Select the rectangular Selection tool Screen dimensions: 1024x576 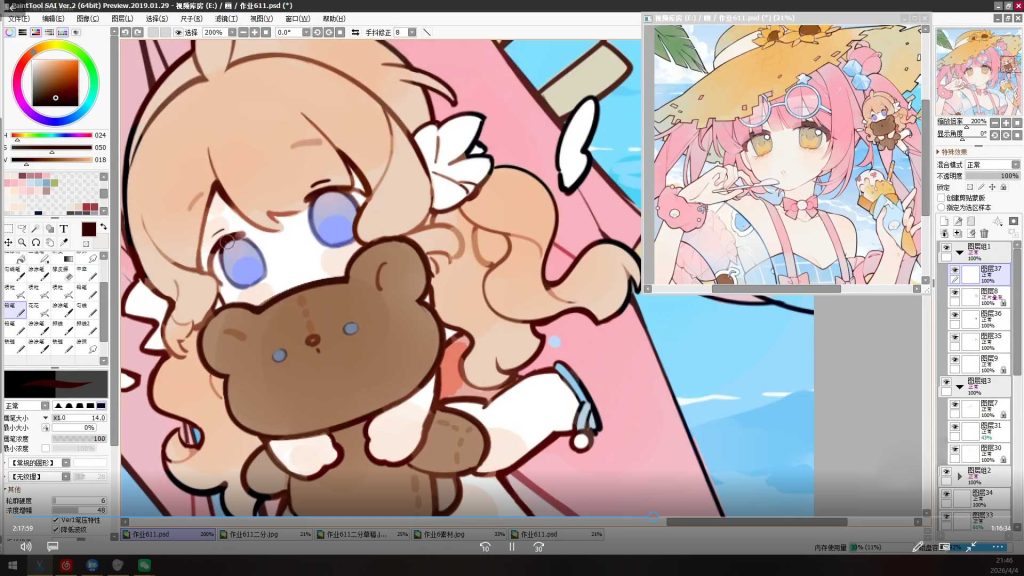coord(8,229)
